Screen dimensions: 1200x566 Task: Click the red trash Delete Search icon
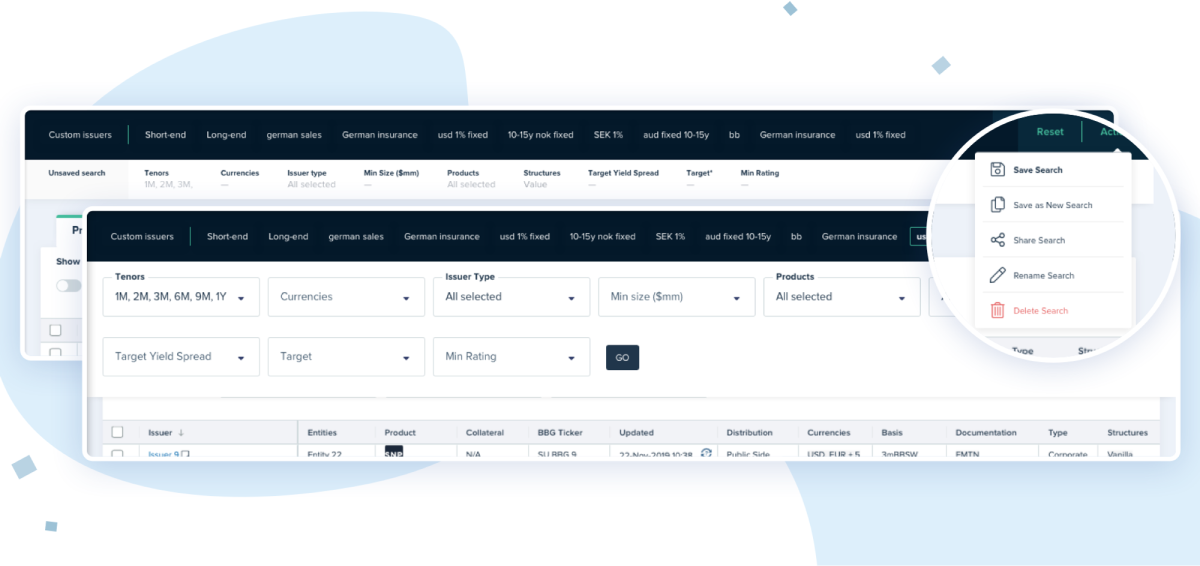tap(997, 311)
